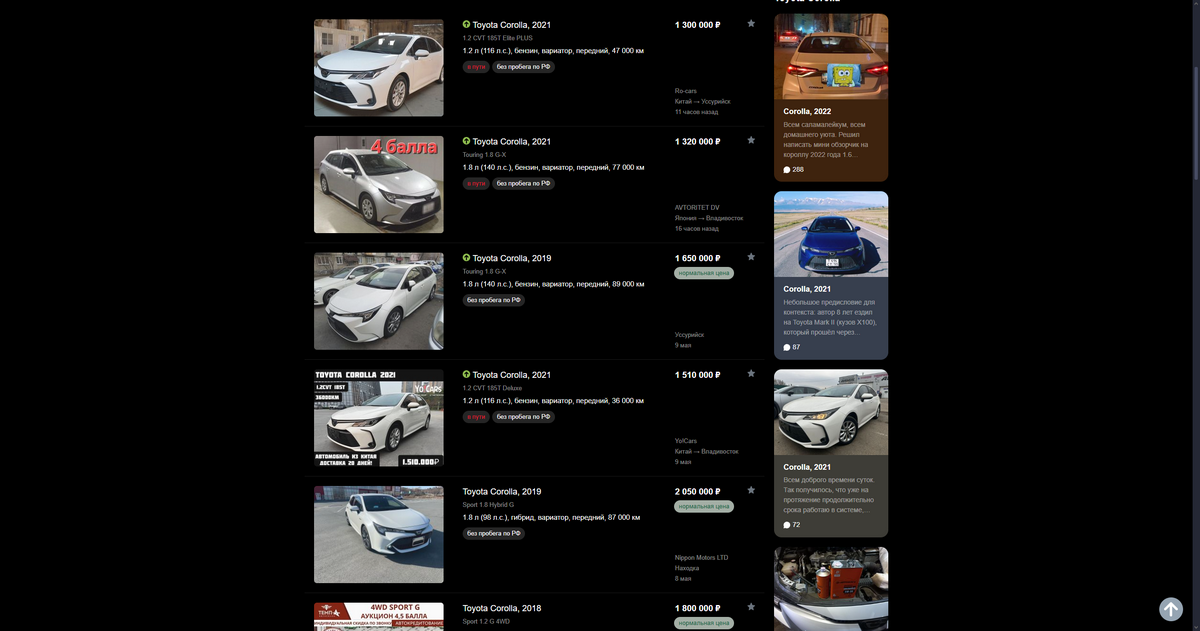The height and width of the screenshot is (631, 1200).
Task: Open white Corolla review photo with 72 comments
Action: [831, 412]
